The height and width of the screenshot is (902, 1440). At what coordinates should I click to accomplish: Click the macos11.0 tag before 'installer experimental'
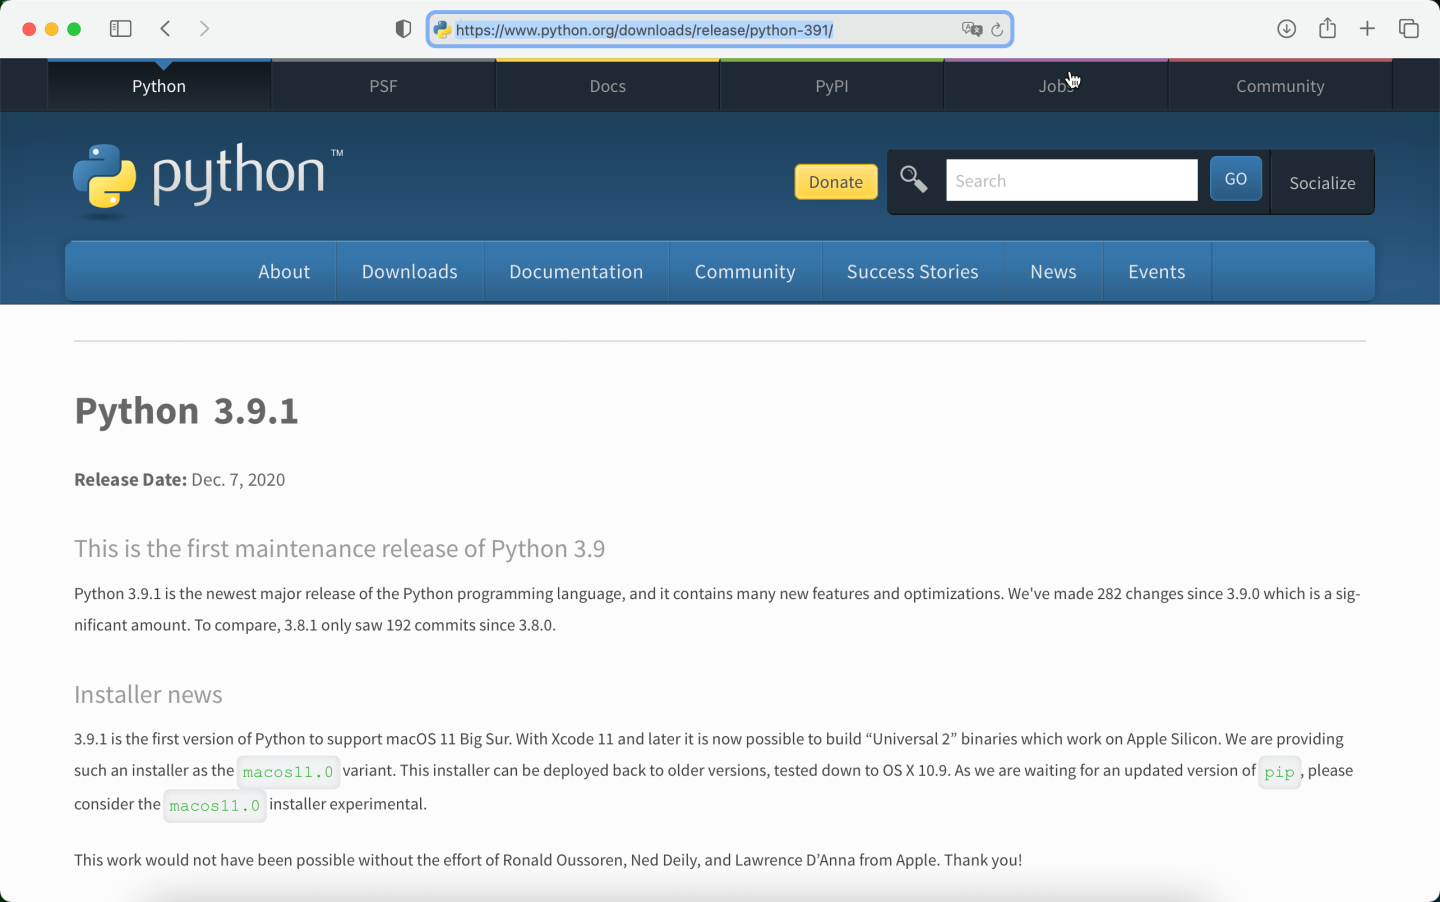coord(215,805)
